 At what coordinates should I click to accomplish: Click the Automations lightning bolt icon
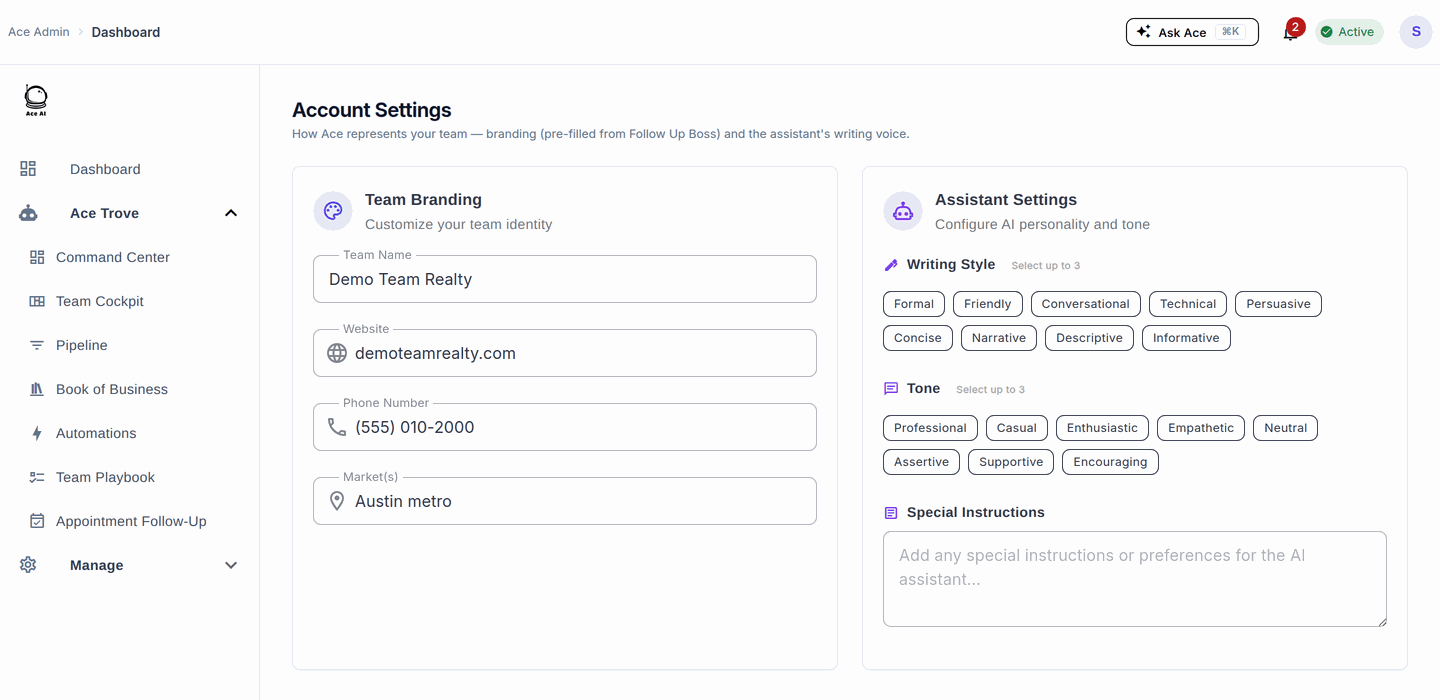(x=37, y=433)
